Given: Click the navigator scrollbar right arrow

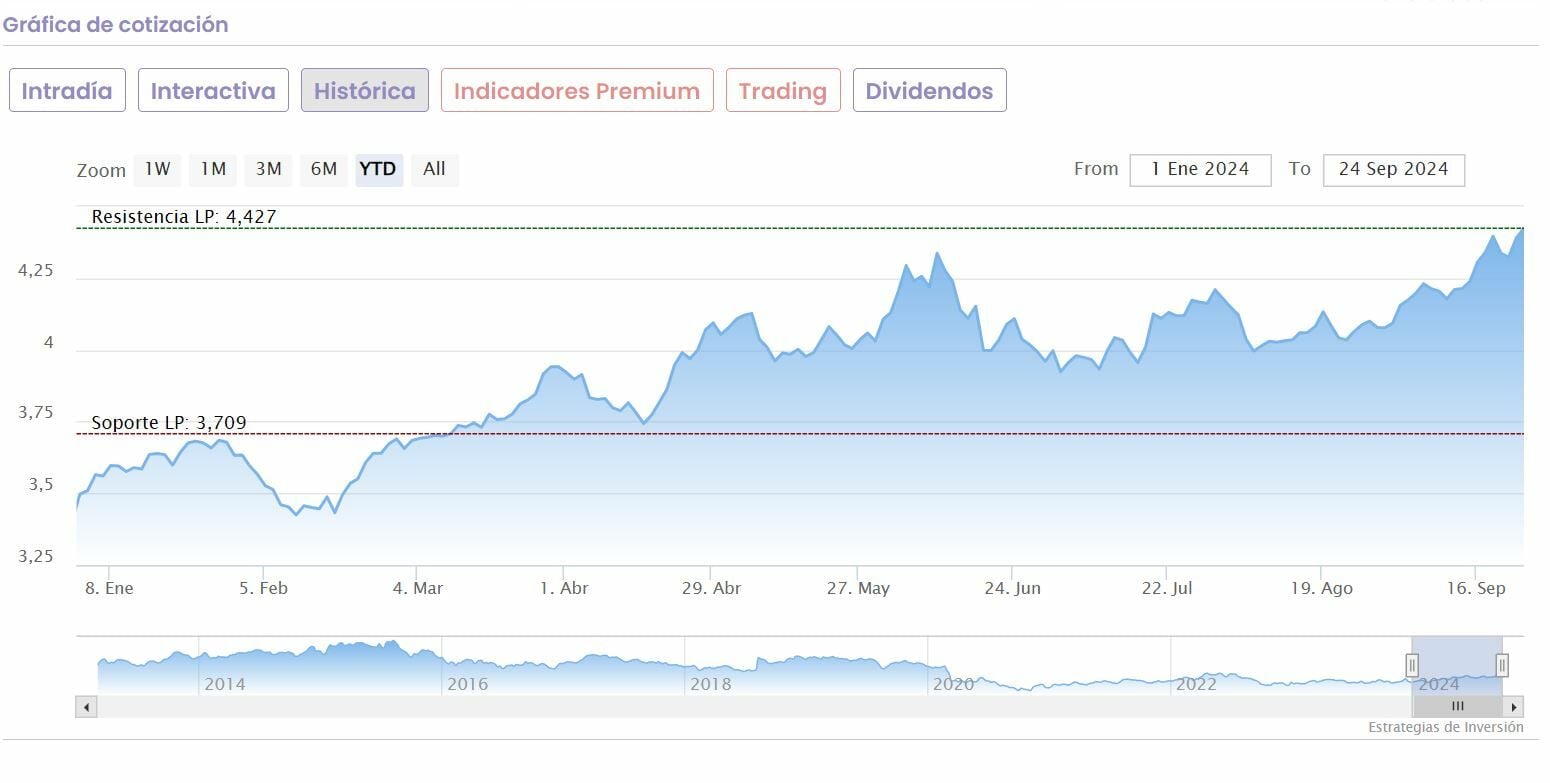Looking at the screenshot, I should coord(1514,707).
